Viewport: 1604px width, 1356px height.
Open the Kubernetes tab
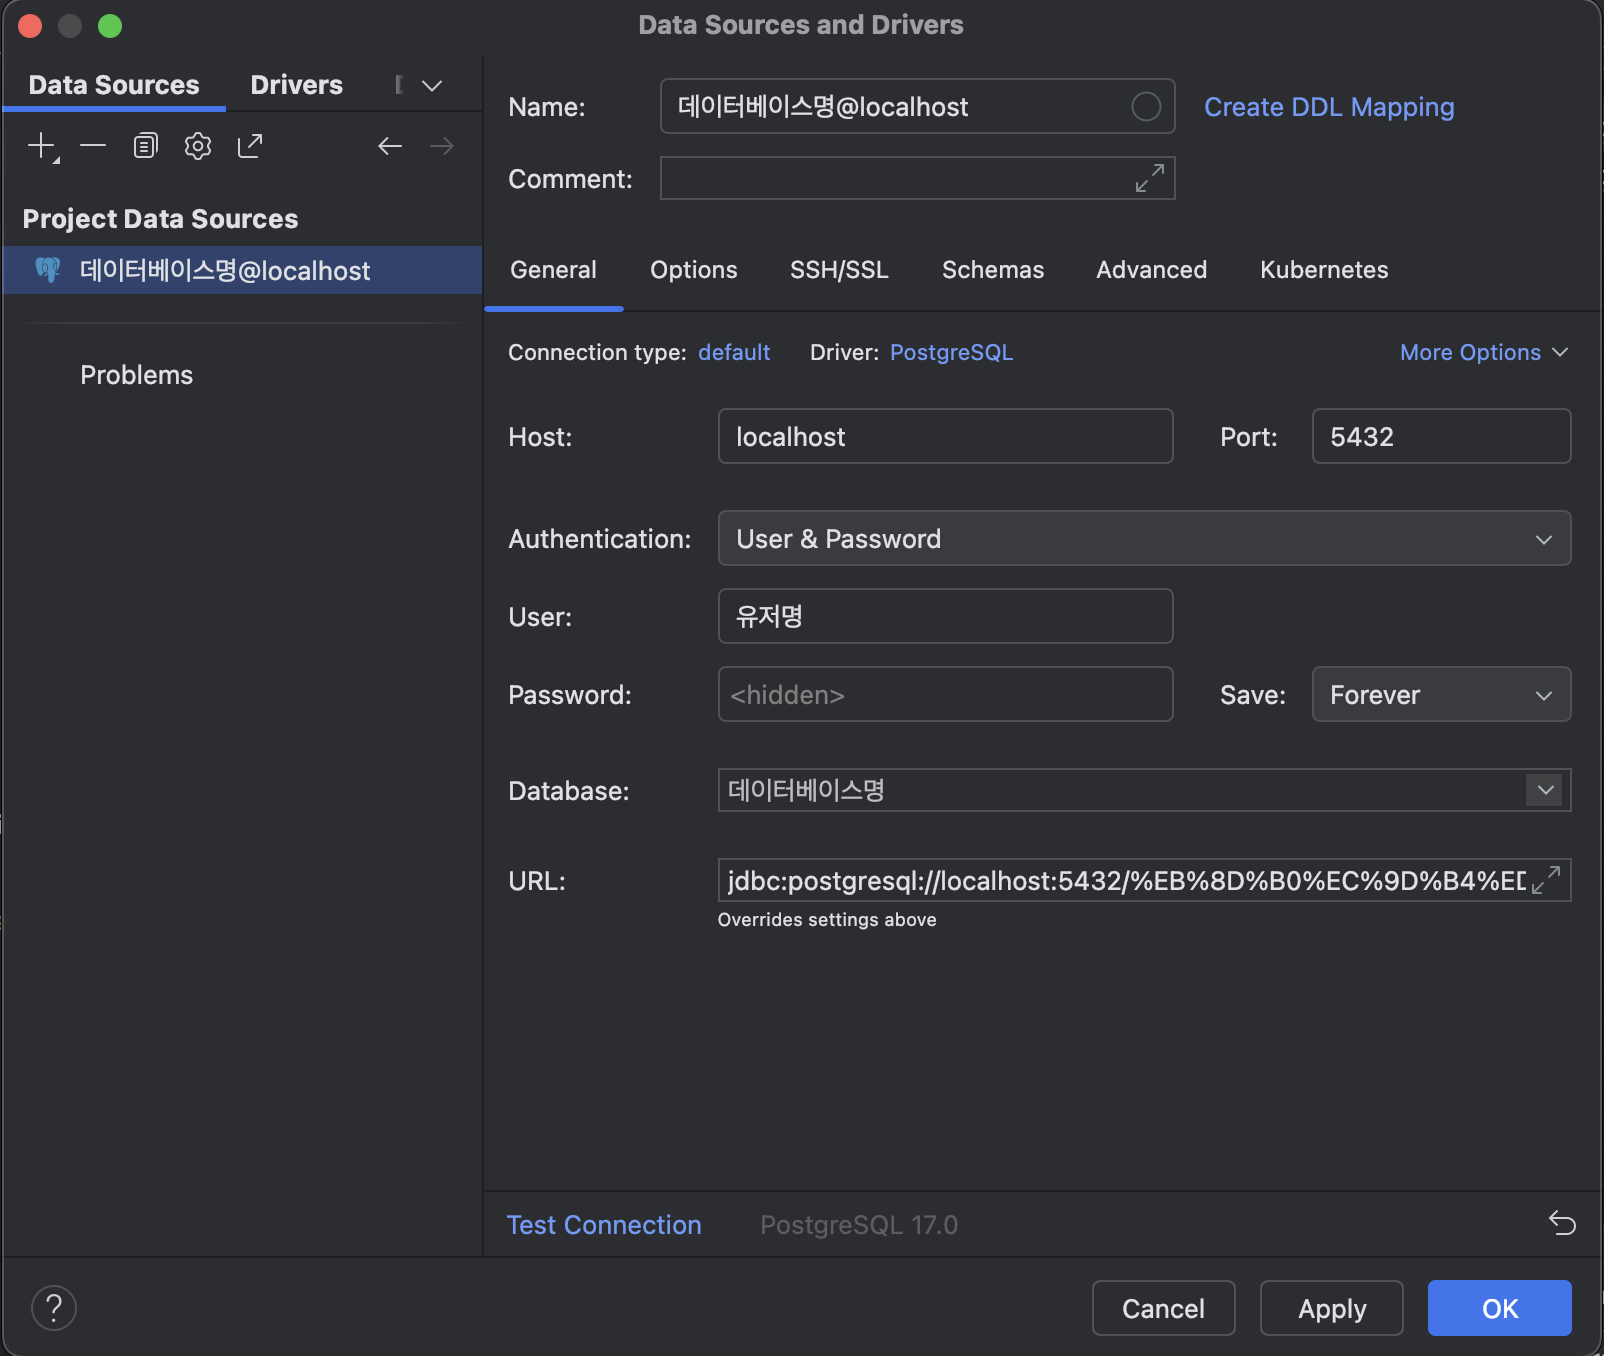1324,270
